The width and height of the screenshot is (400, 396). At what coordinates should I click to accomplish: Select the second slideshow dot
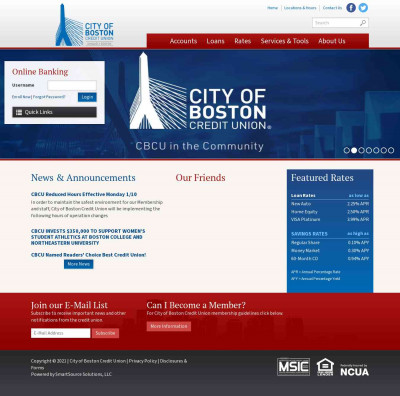354,150
